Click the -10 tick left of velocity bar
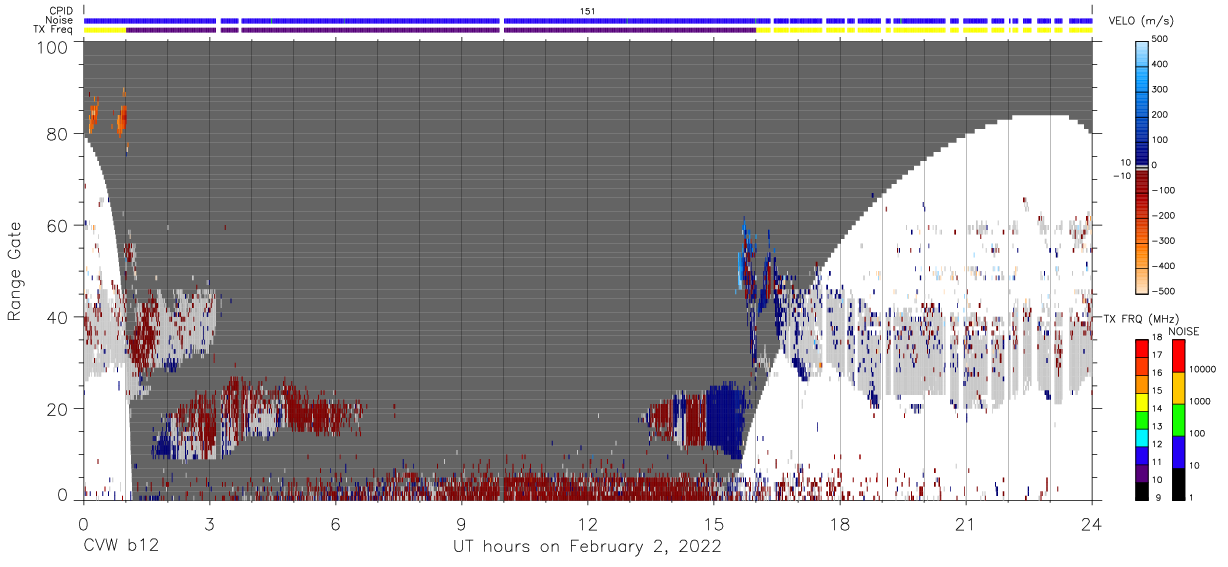 1122,176
